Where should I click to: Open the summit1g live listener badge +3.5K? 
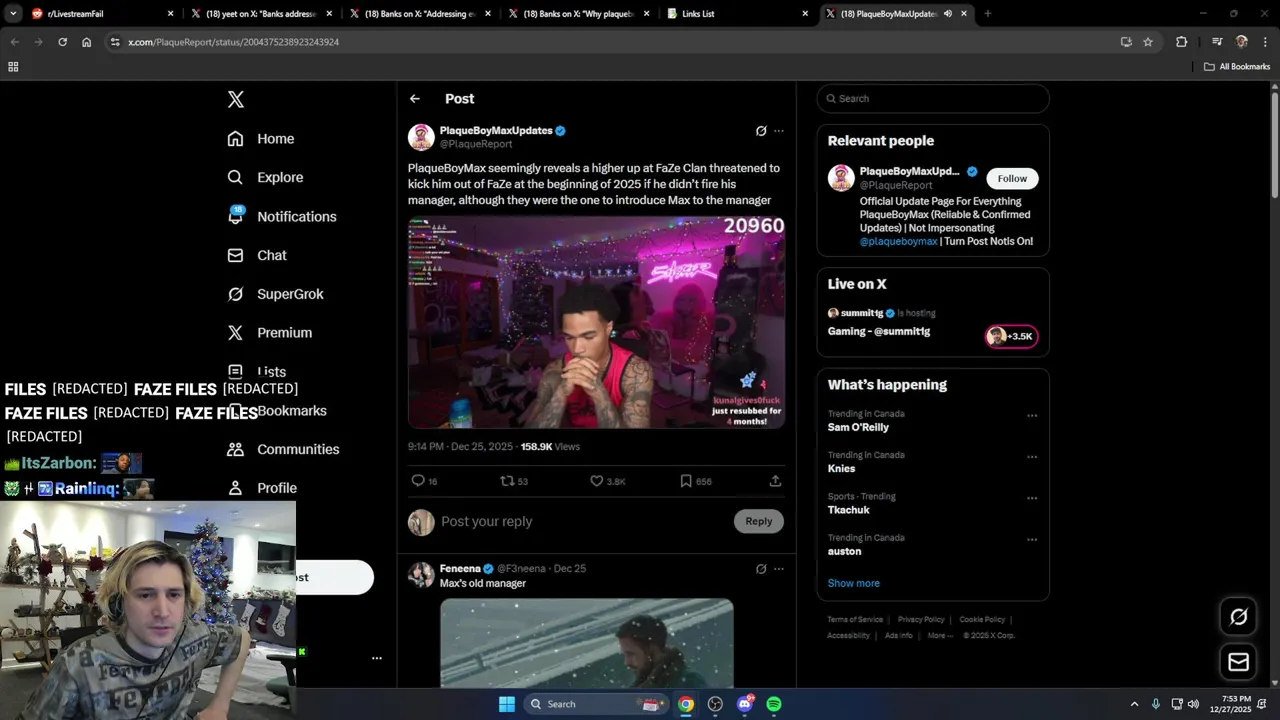click(x=1012, y=336)
